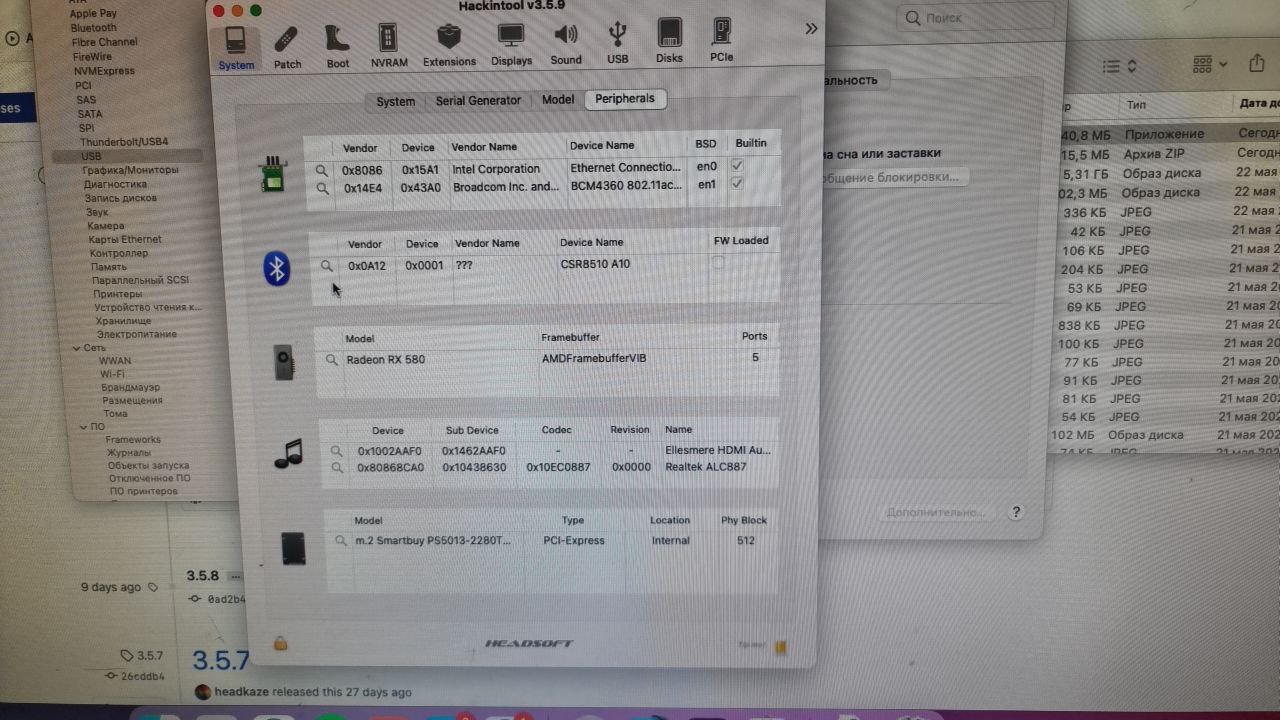The width and height of the screenshot is (1280, 720).
Task: Toggle Builtin checkbox for en0
Action: (737, 165)
